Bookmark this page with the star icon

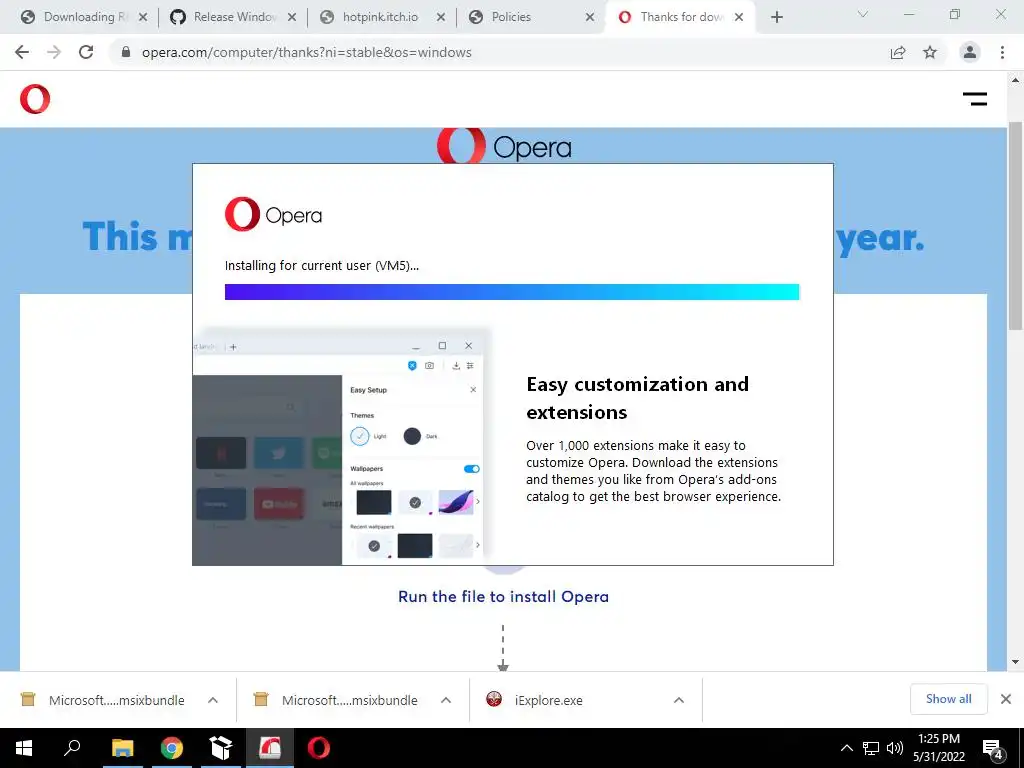click(930, 52)
